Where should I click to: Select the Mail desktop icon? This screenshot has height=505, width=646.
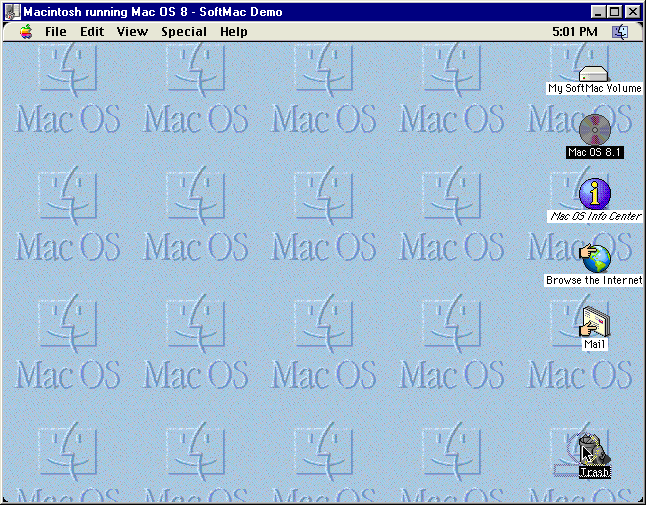595,322
